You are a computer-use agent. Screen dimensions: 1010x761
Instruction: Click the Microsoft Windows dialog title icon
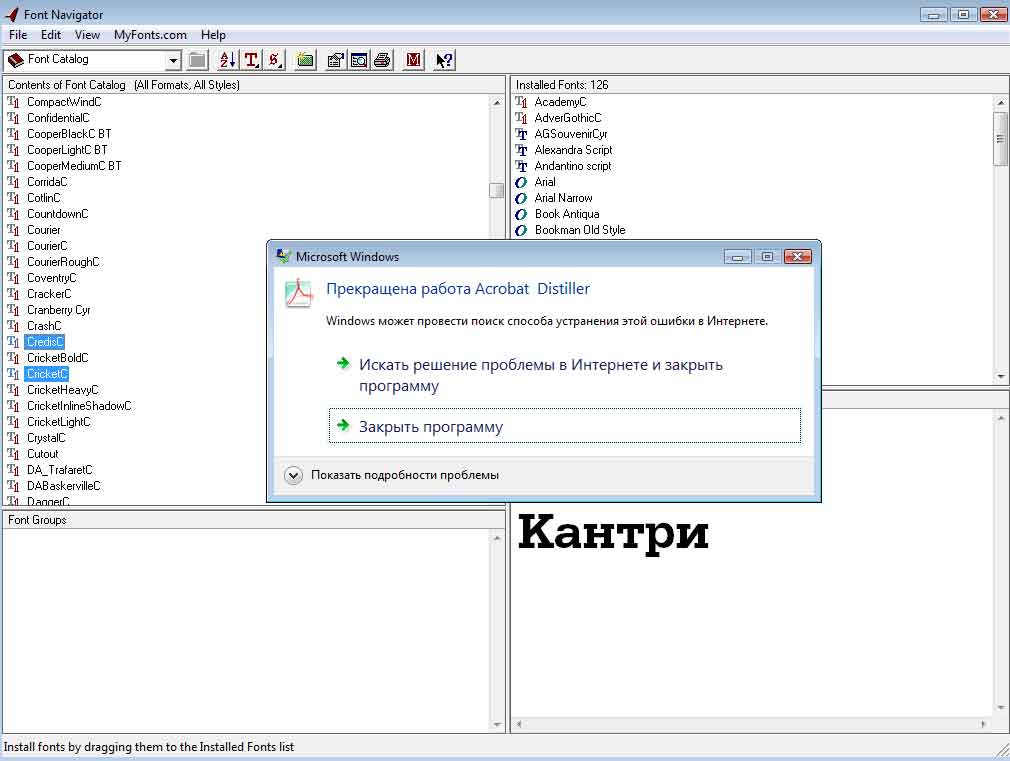pyautogui.click(x=283, y=256)
